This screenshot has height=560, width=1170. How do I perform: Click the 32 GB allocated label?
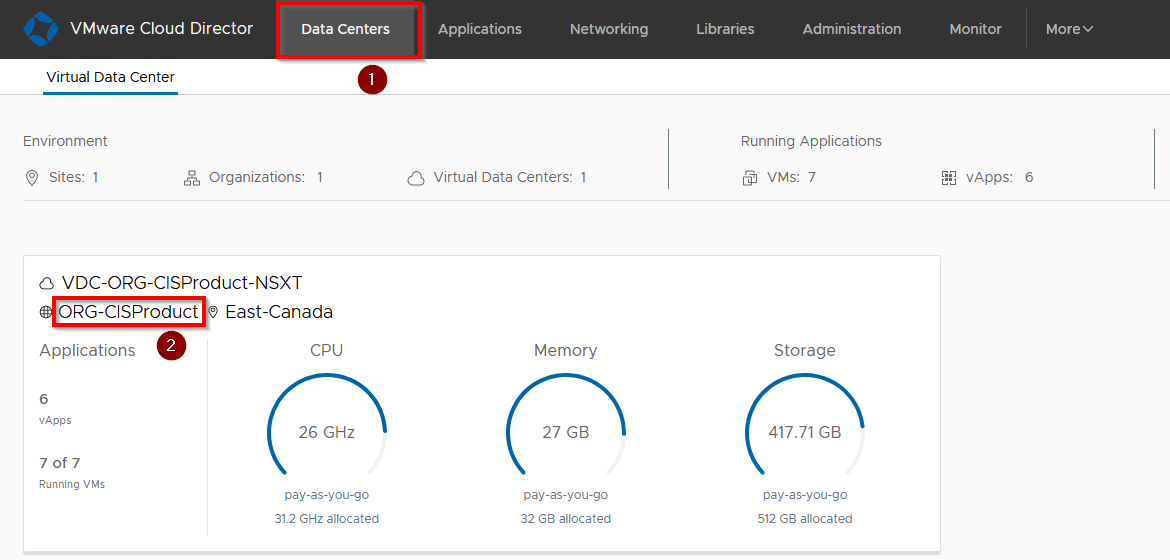566,518
